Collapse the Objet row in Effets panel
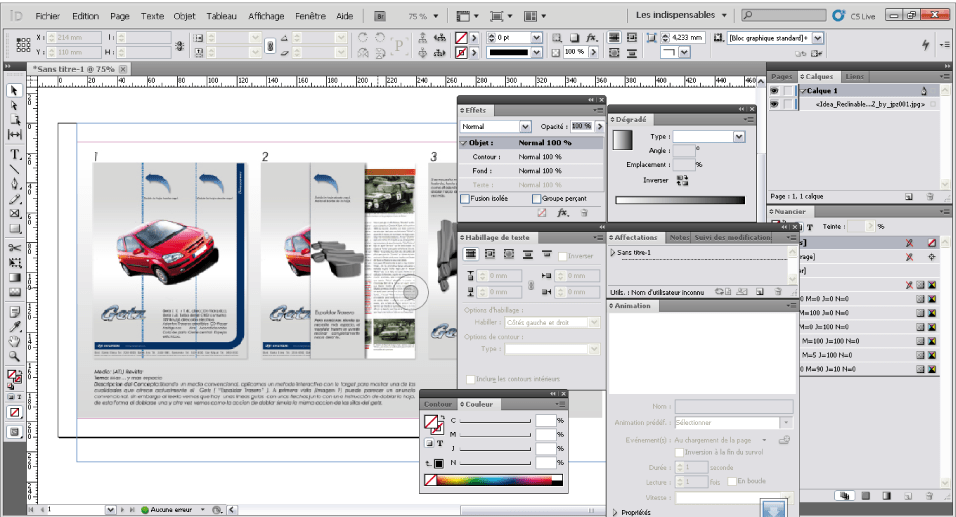The height and width of the screenshot is (517, 956). click(x=464, y=143)
